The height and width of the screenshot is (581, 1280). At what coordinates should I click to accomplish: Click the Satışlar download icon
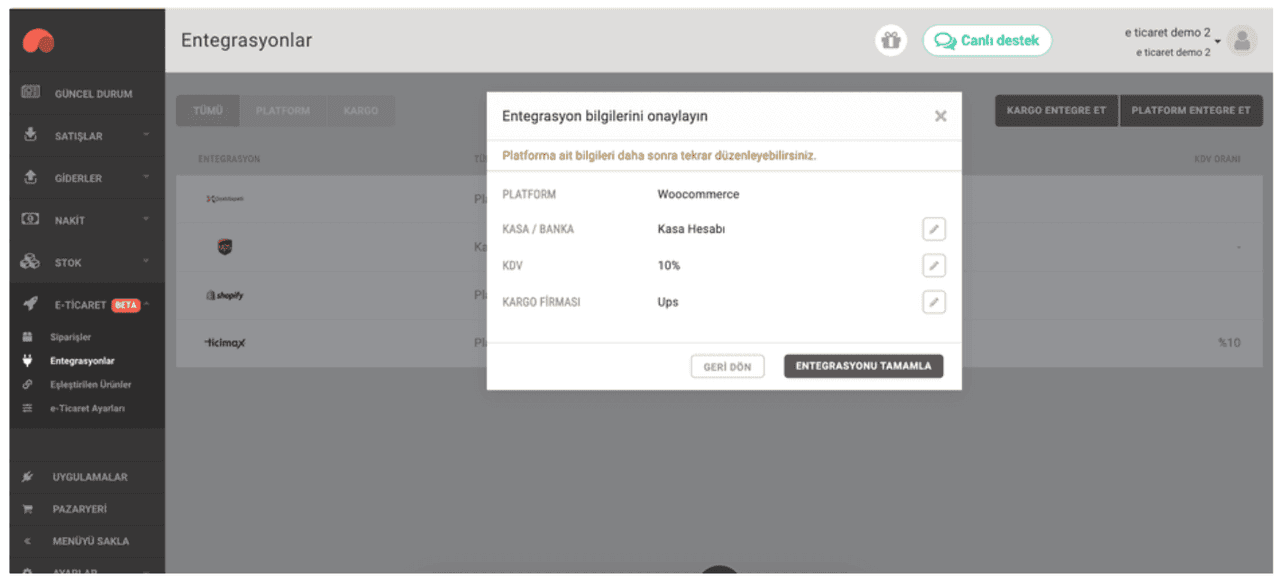30,135
